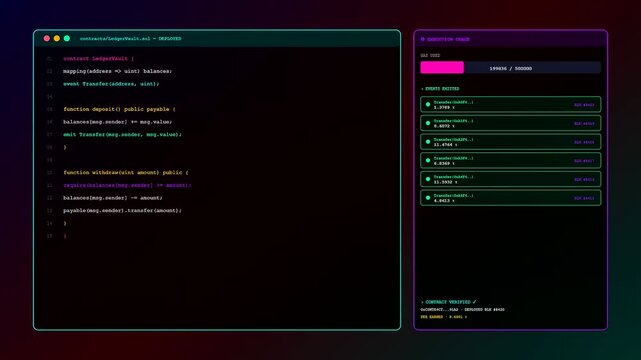Image resolution: width=641 pixels, height=360 pixels.
Task: Click the pink filled portion of gas bar
Action: coord(442,67)
